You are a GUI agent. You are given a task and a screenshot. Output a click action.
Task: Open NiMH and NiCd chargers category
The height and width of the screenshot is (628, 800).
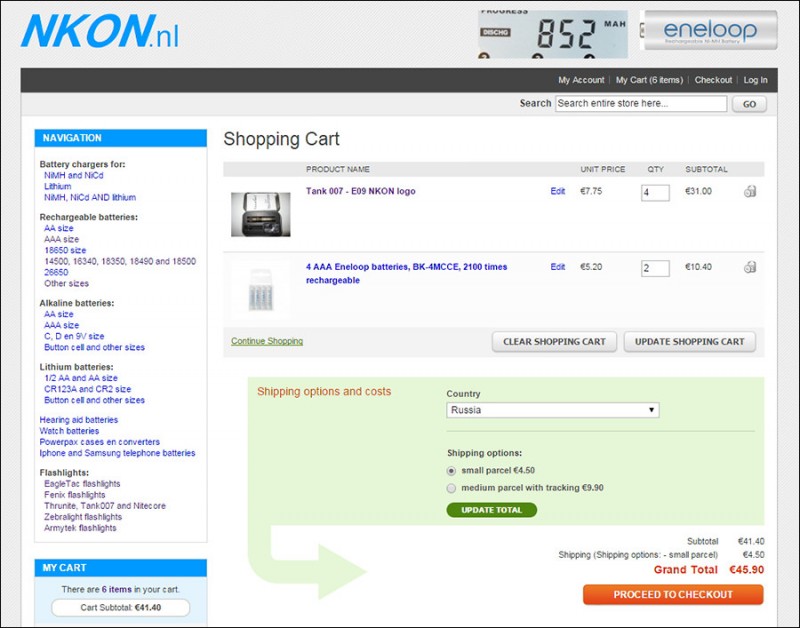73,175
